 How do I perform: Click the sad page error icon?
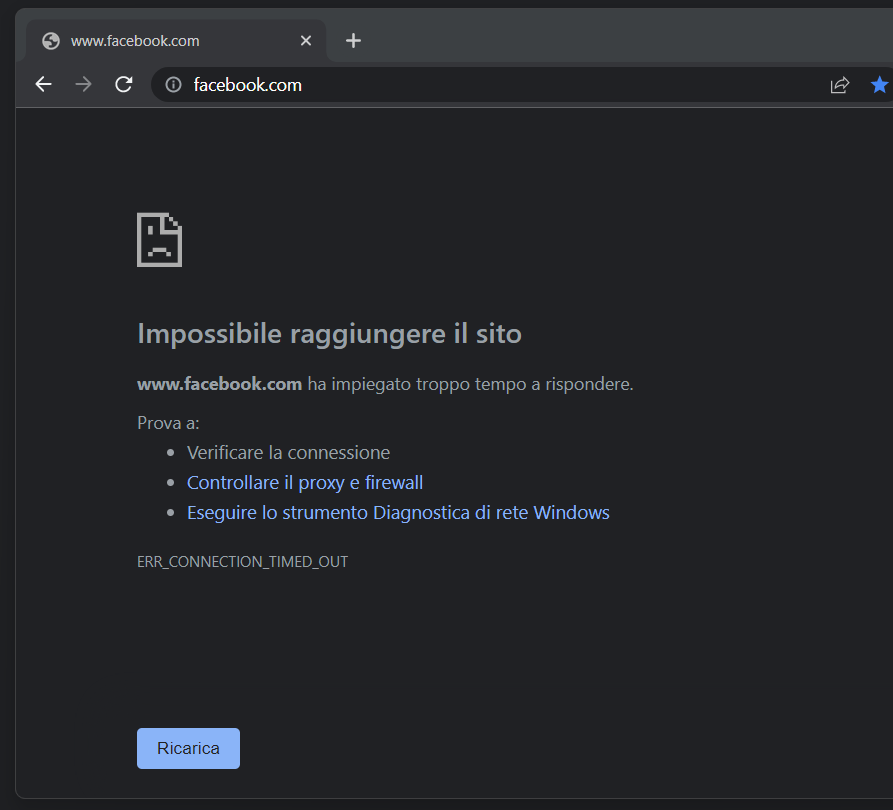tap(159, 240)
